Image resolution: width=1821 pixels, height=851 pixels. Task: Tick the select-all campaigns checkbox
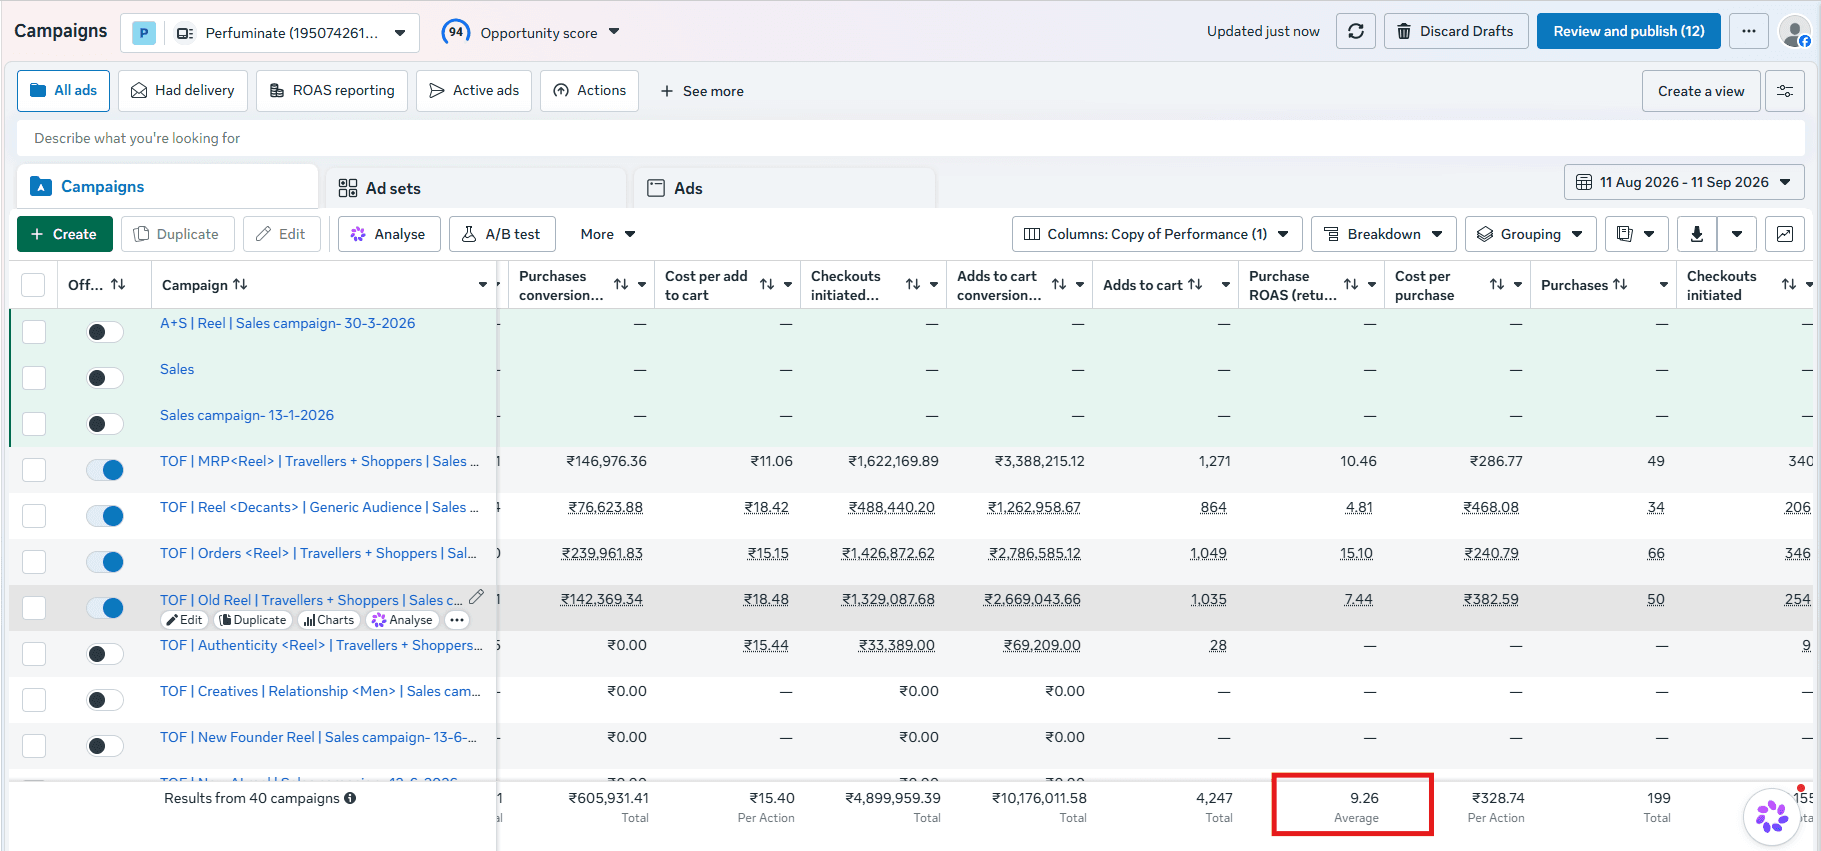click(x=33, y=285)
